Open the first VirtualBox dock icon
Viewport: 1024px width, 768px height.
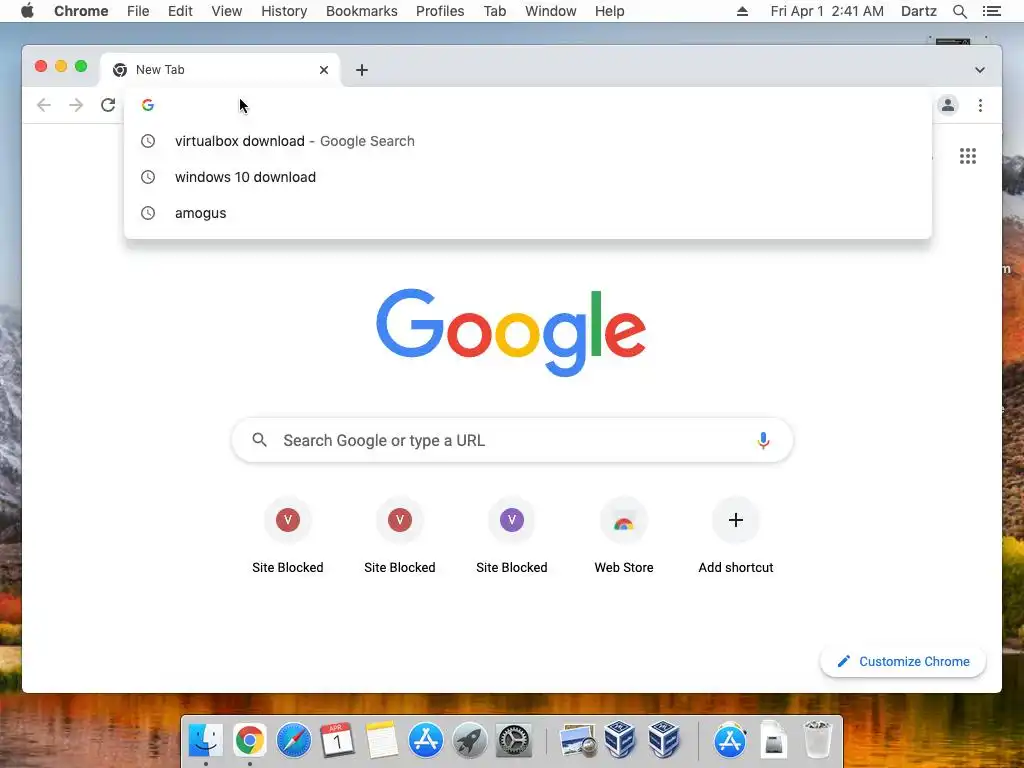coord(620,739)
